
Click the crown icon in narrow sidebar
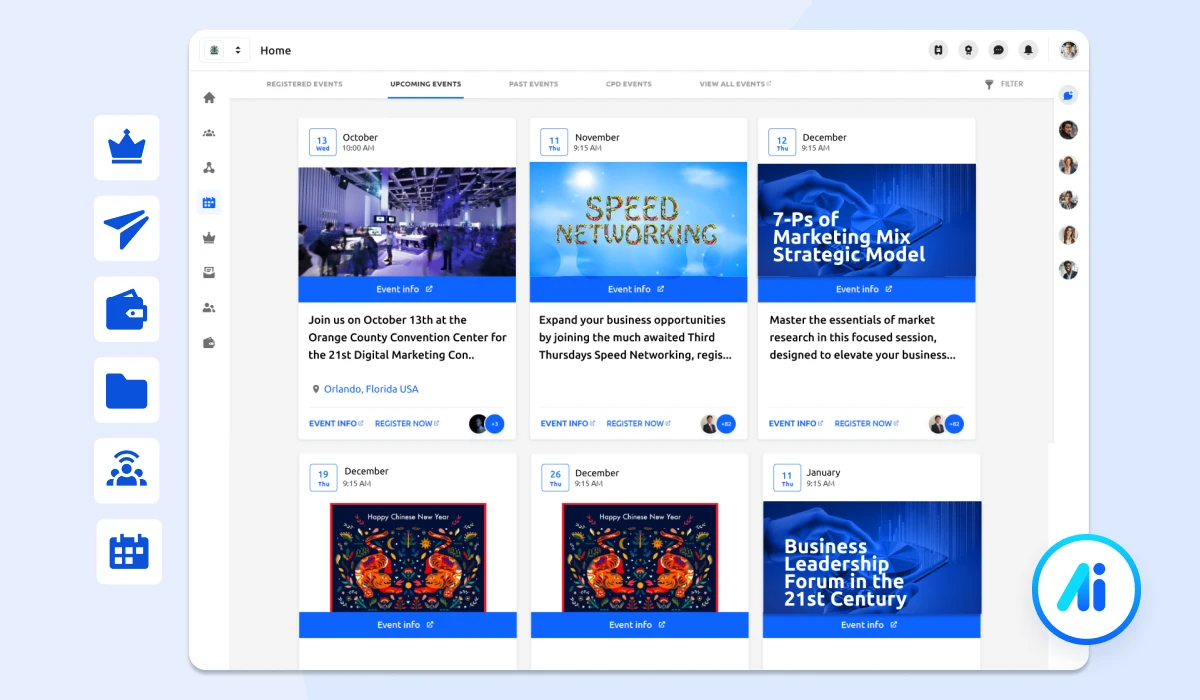(x=209, y=238)
